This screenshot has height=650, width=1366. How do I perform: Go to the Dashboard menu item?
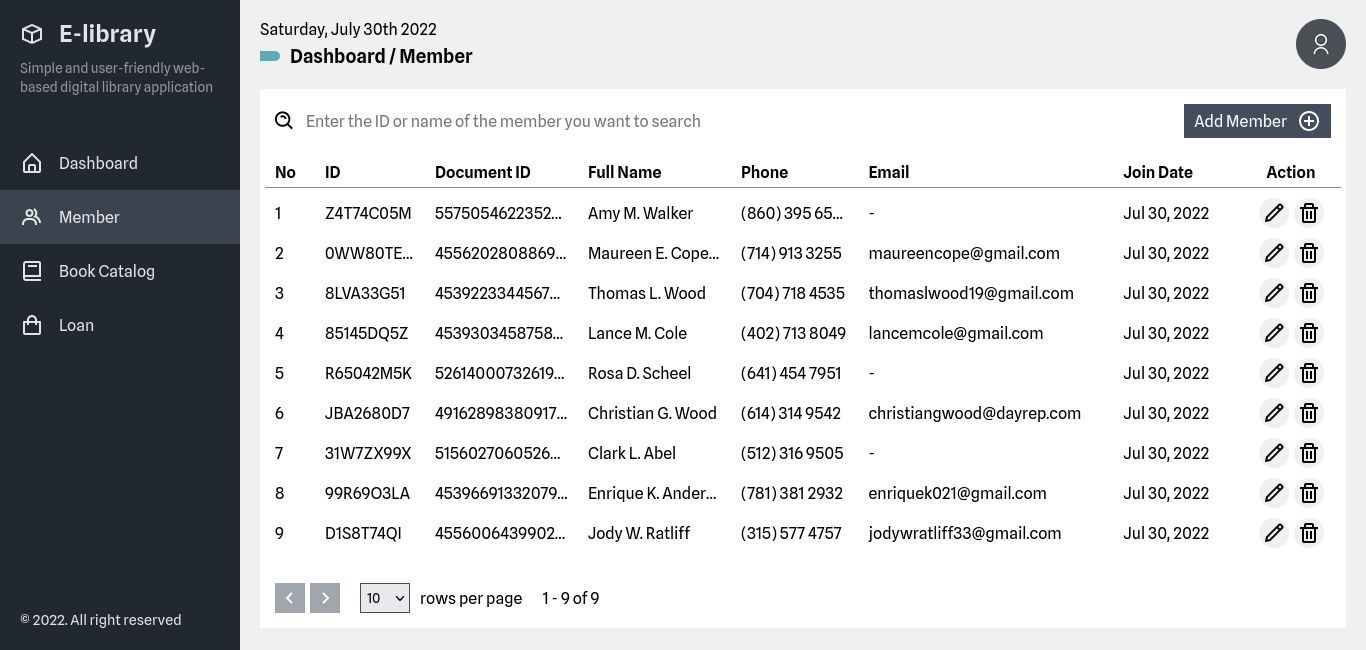click(x=98, y=163)
